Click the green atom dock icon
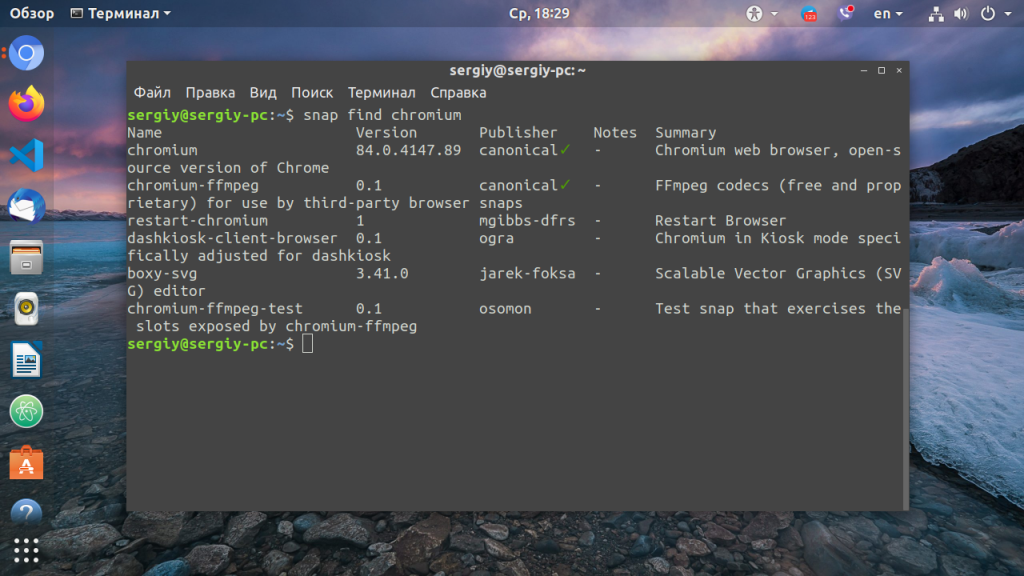The image size is (1024, 576). pyautogui.click(x=25, y=412)
